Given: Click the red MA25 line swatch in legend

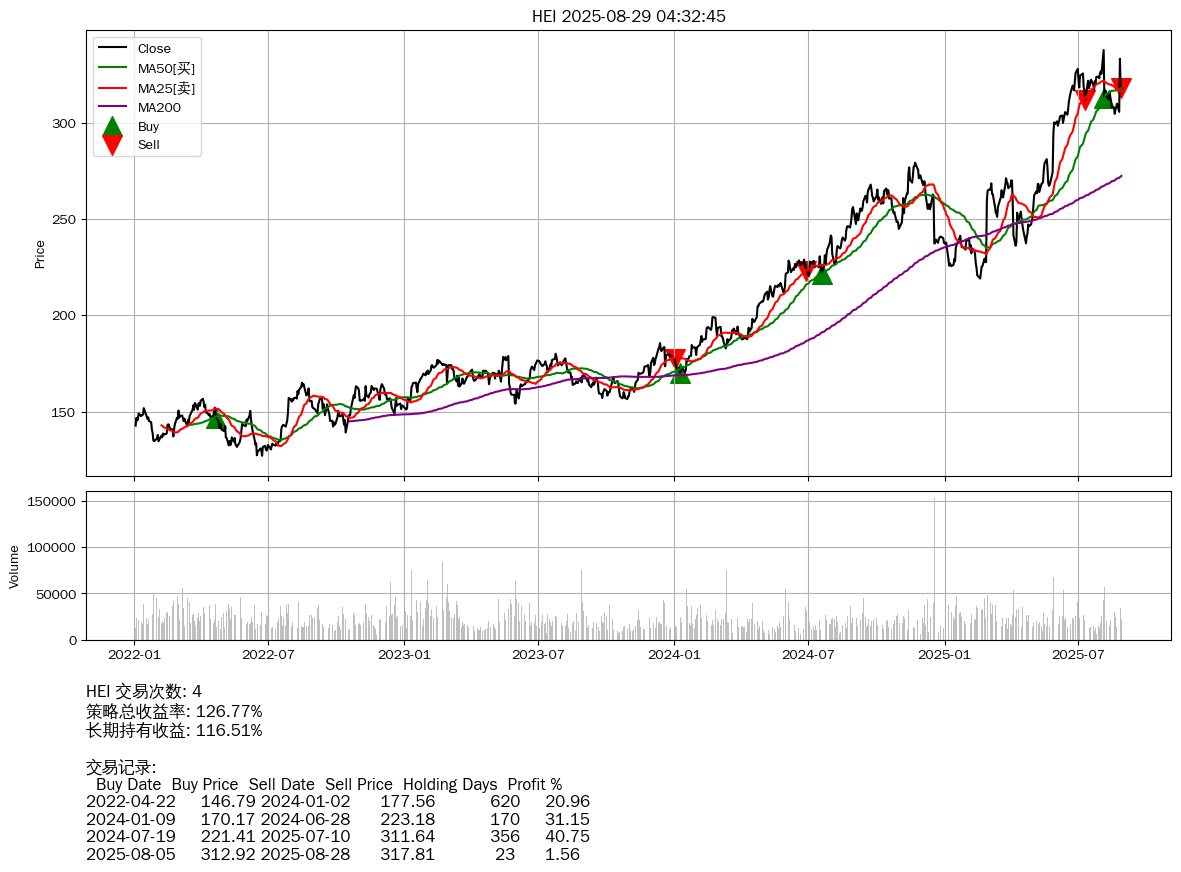Looking at the screenshot, I should point(112,88).
